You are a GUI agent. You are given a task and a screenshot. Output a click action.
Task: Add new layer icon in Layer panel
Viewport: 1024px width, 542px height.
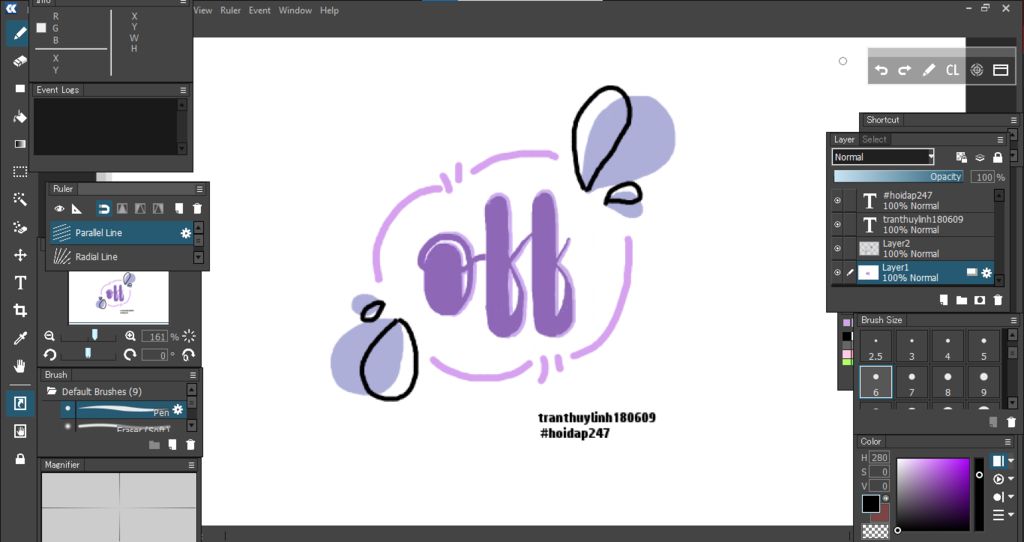(944, 300)
